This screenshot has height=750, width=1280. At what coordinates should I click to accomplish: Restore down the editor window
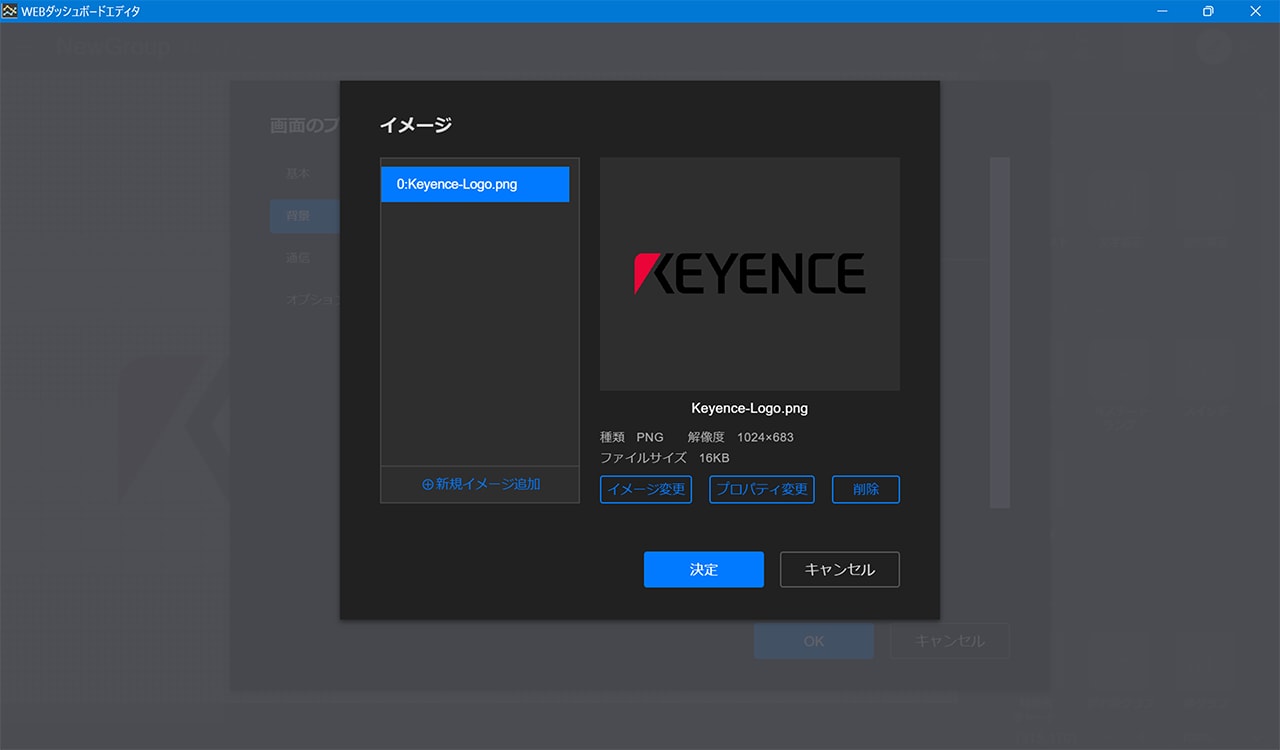coord(1208,11)
